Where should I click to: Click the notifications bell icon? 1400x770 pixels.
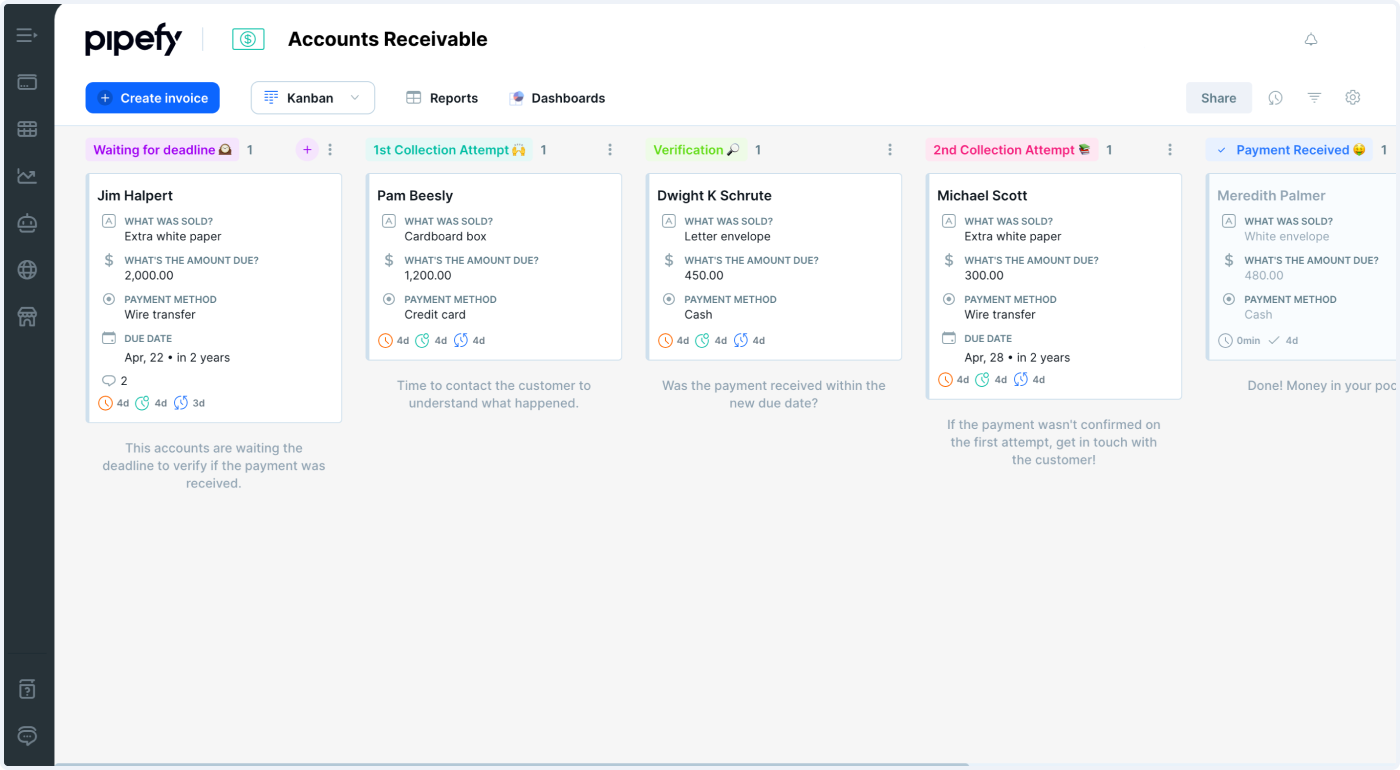click(x=1311, y=40)
